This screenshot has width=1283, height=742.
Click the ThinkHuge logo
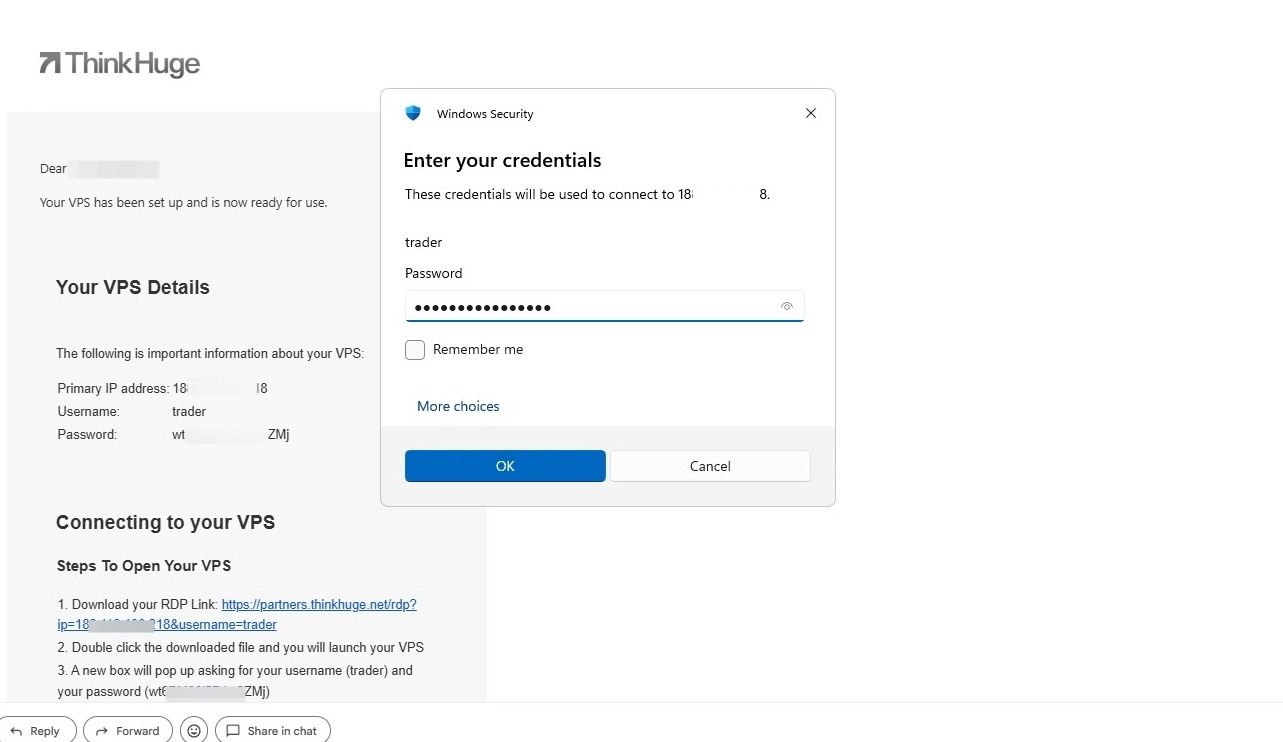[x=119, y=64]
